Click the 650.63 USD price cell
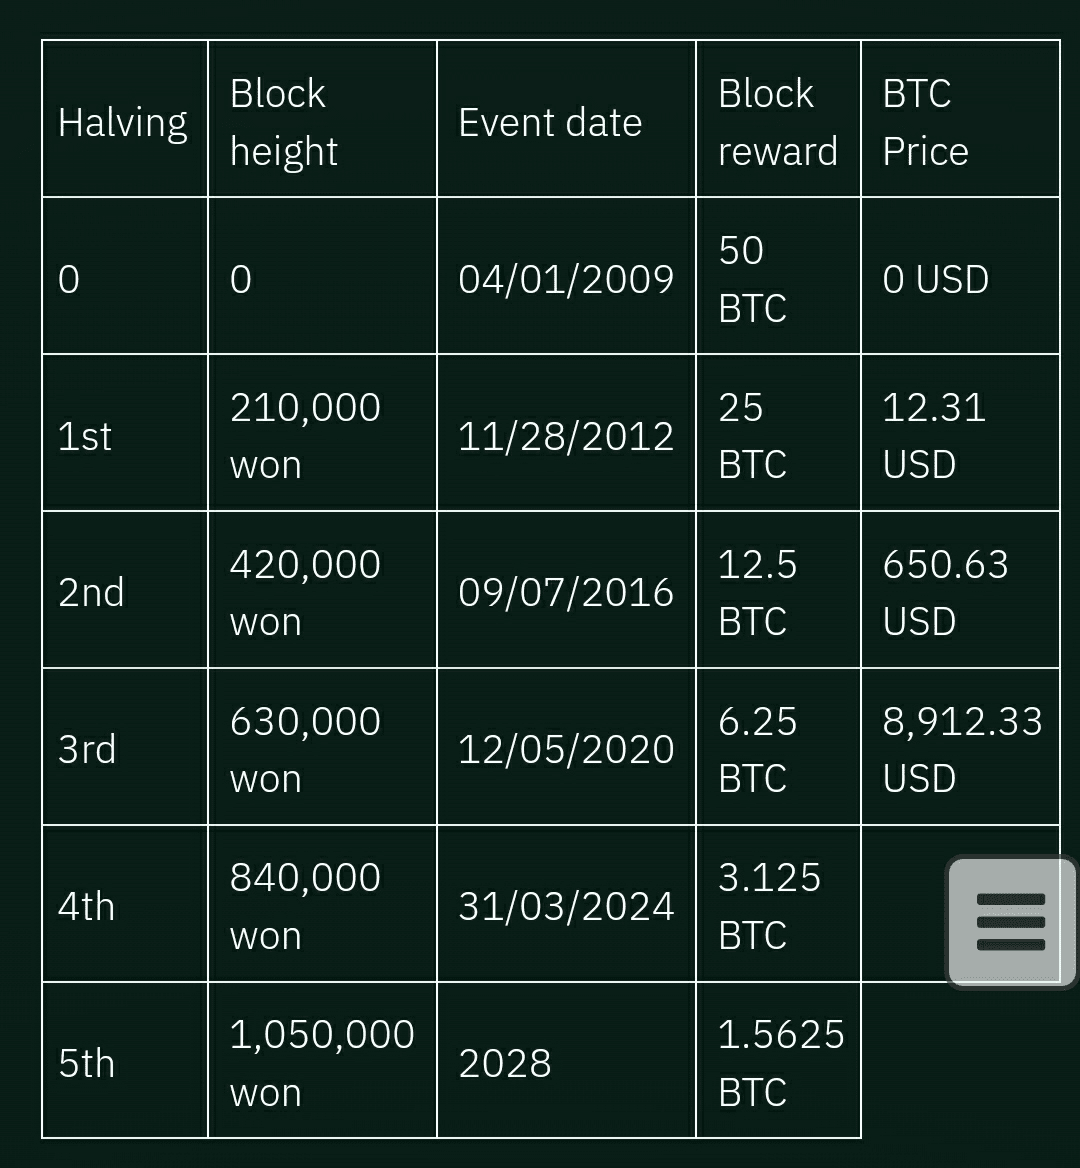The height and width of the screenshot is (1168, 1080). 945,593
